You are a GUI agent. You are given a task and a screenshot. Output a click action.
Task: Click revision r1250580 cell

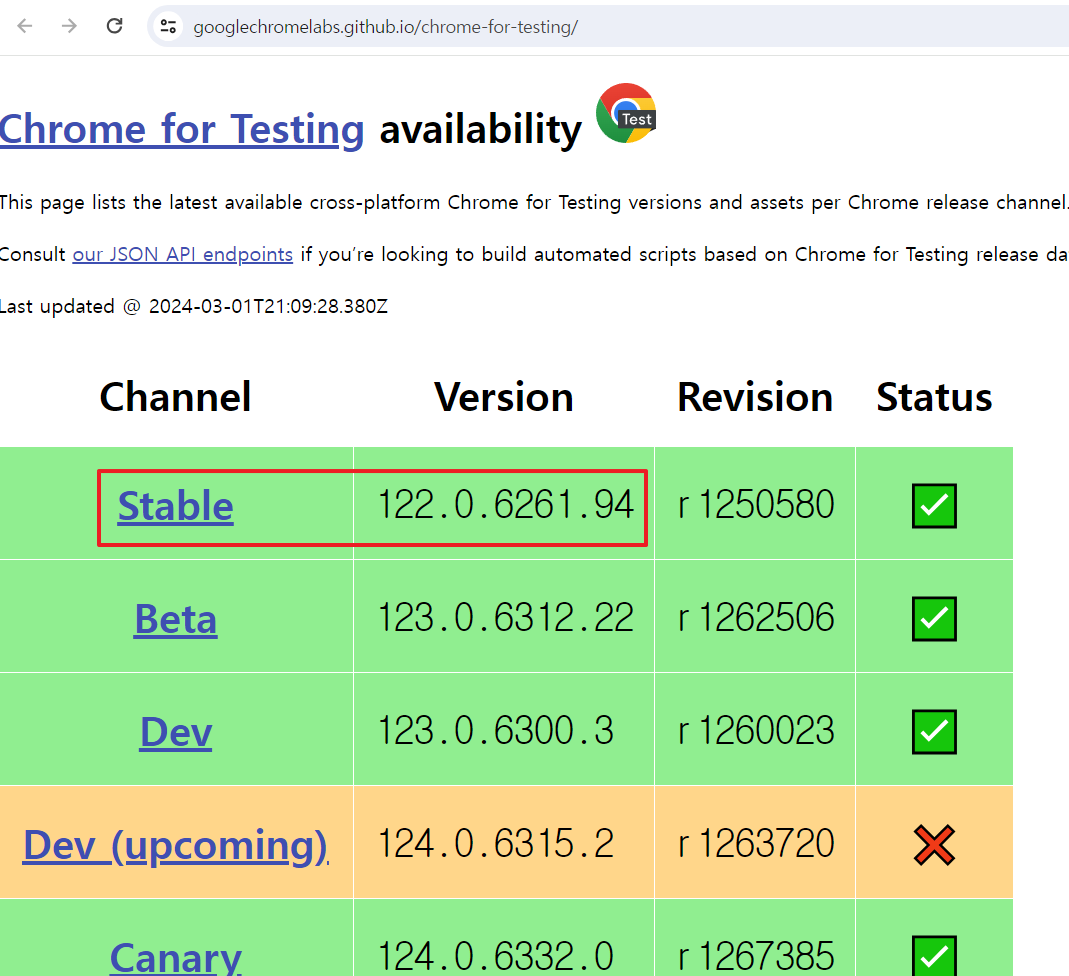tap(755, 505)
